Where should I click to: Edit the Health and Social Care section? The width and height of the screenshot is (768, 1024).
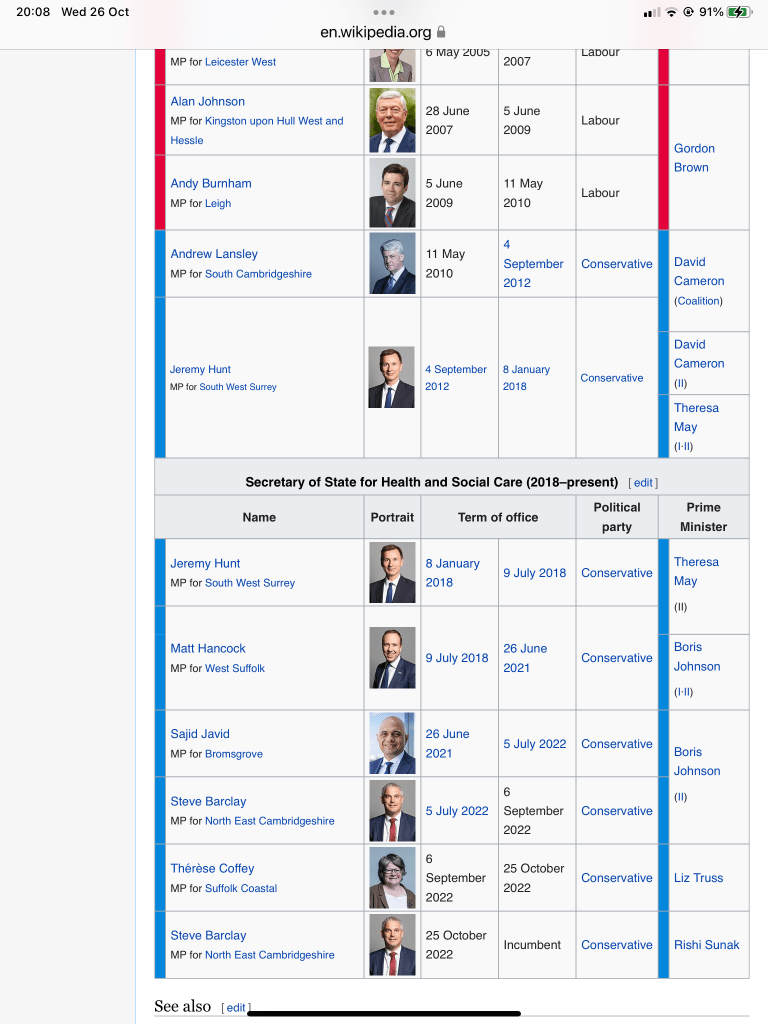643,483
